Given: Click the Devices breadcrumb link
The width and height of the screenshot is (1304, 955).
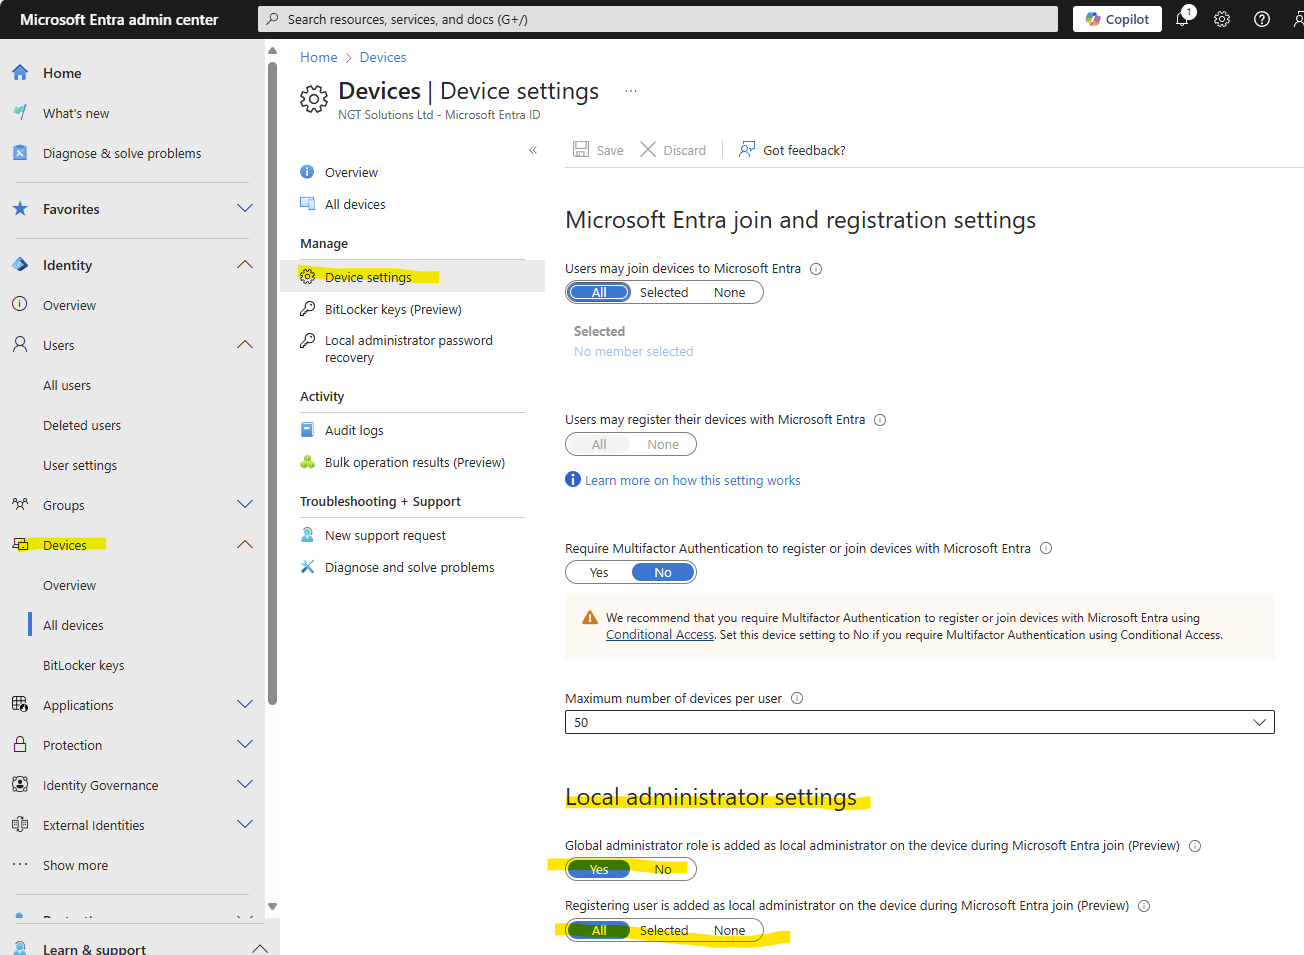Looking at the screenshot, I should tap(383, 57).
